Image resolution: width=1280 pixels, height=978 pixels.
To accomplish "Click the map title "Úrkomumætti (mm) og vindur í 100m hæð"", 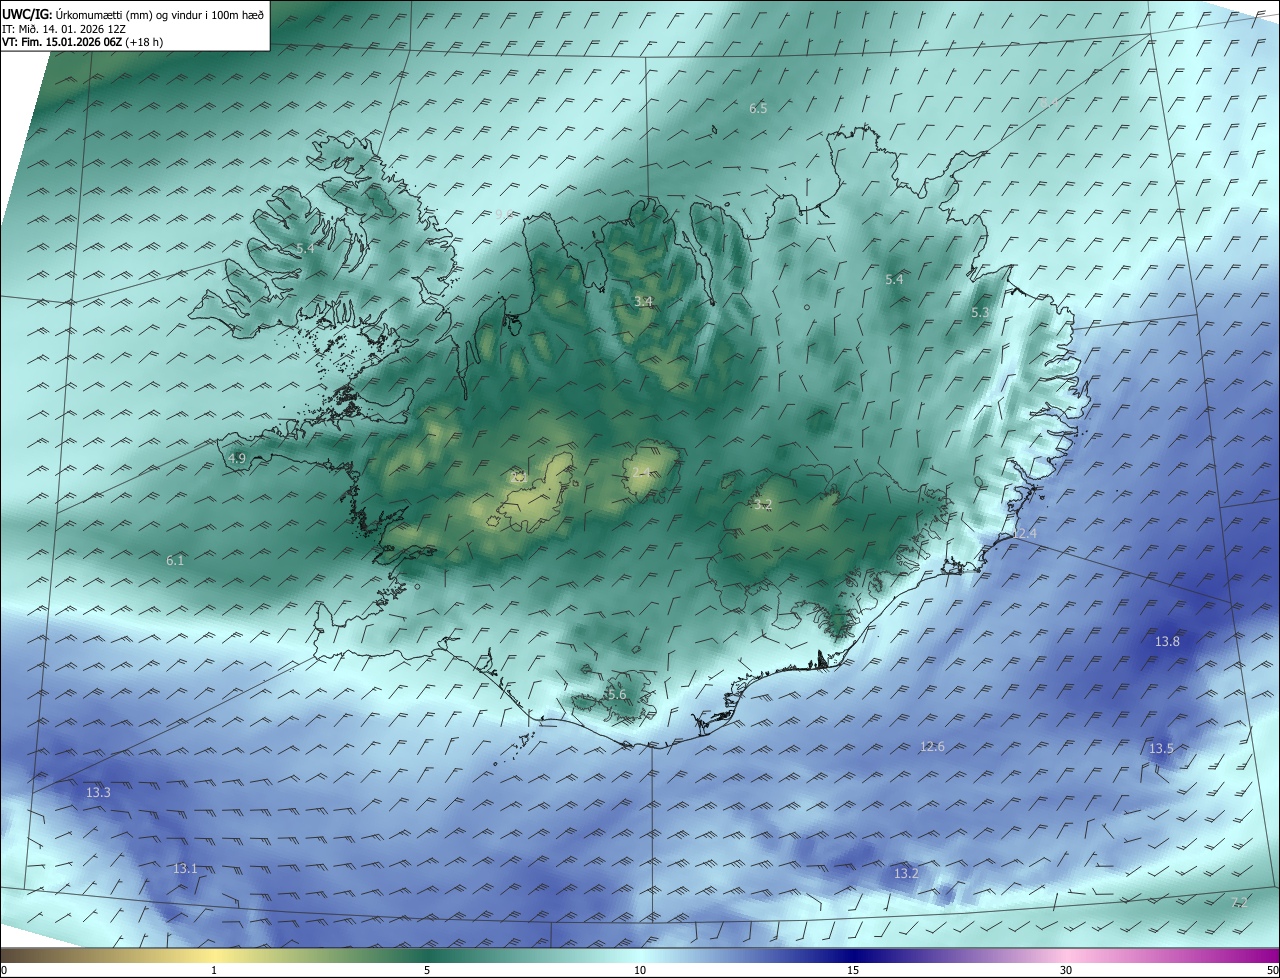I will click(x=160, y=14).
